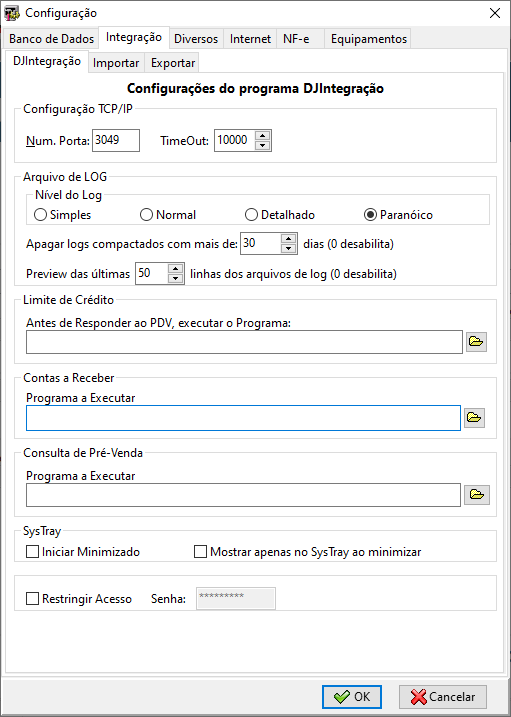Image resolution: width=511 pixels, height=717 pixels.
Task: Decrease the TimeOut value with down arrow
Action: pos(262,145)
